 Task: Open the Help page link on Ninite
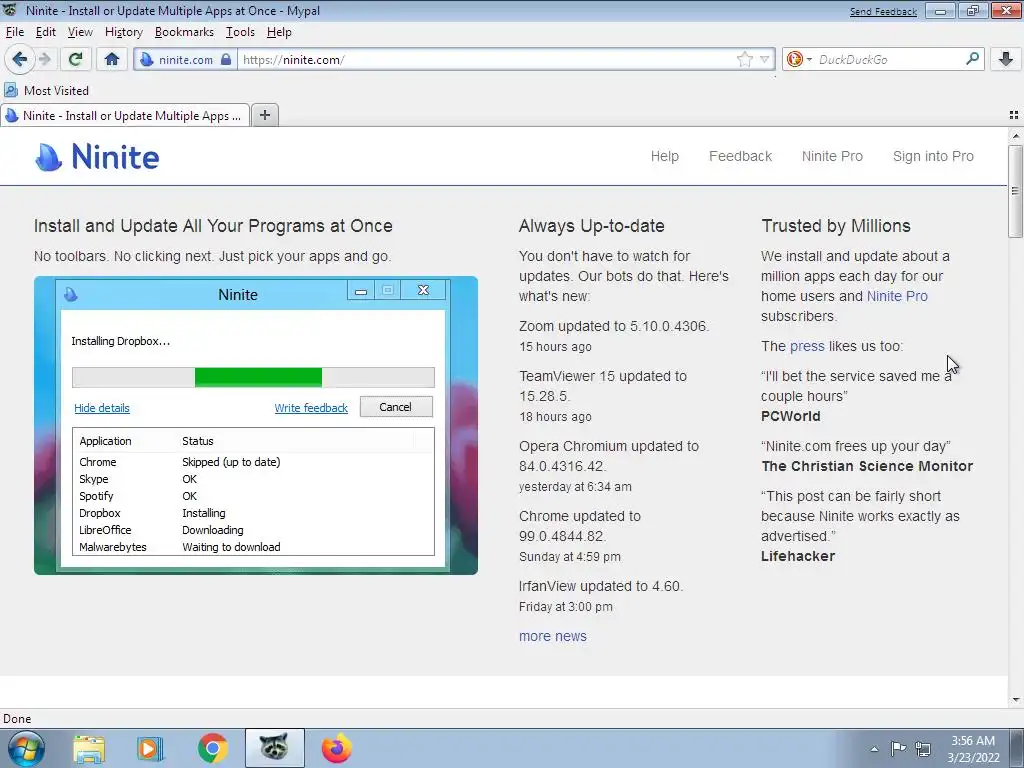pyautogui.click(x=664, y=156)
